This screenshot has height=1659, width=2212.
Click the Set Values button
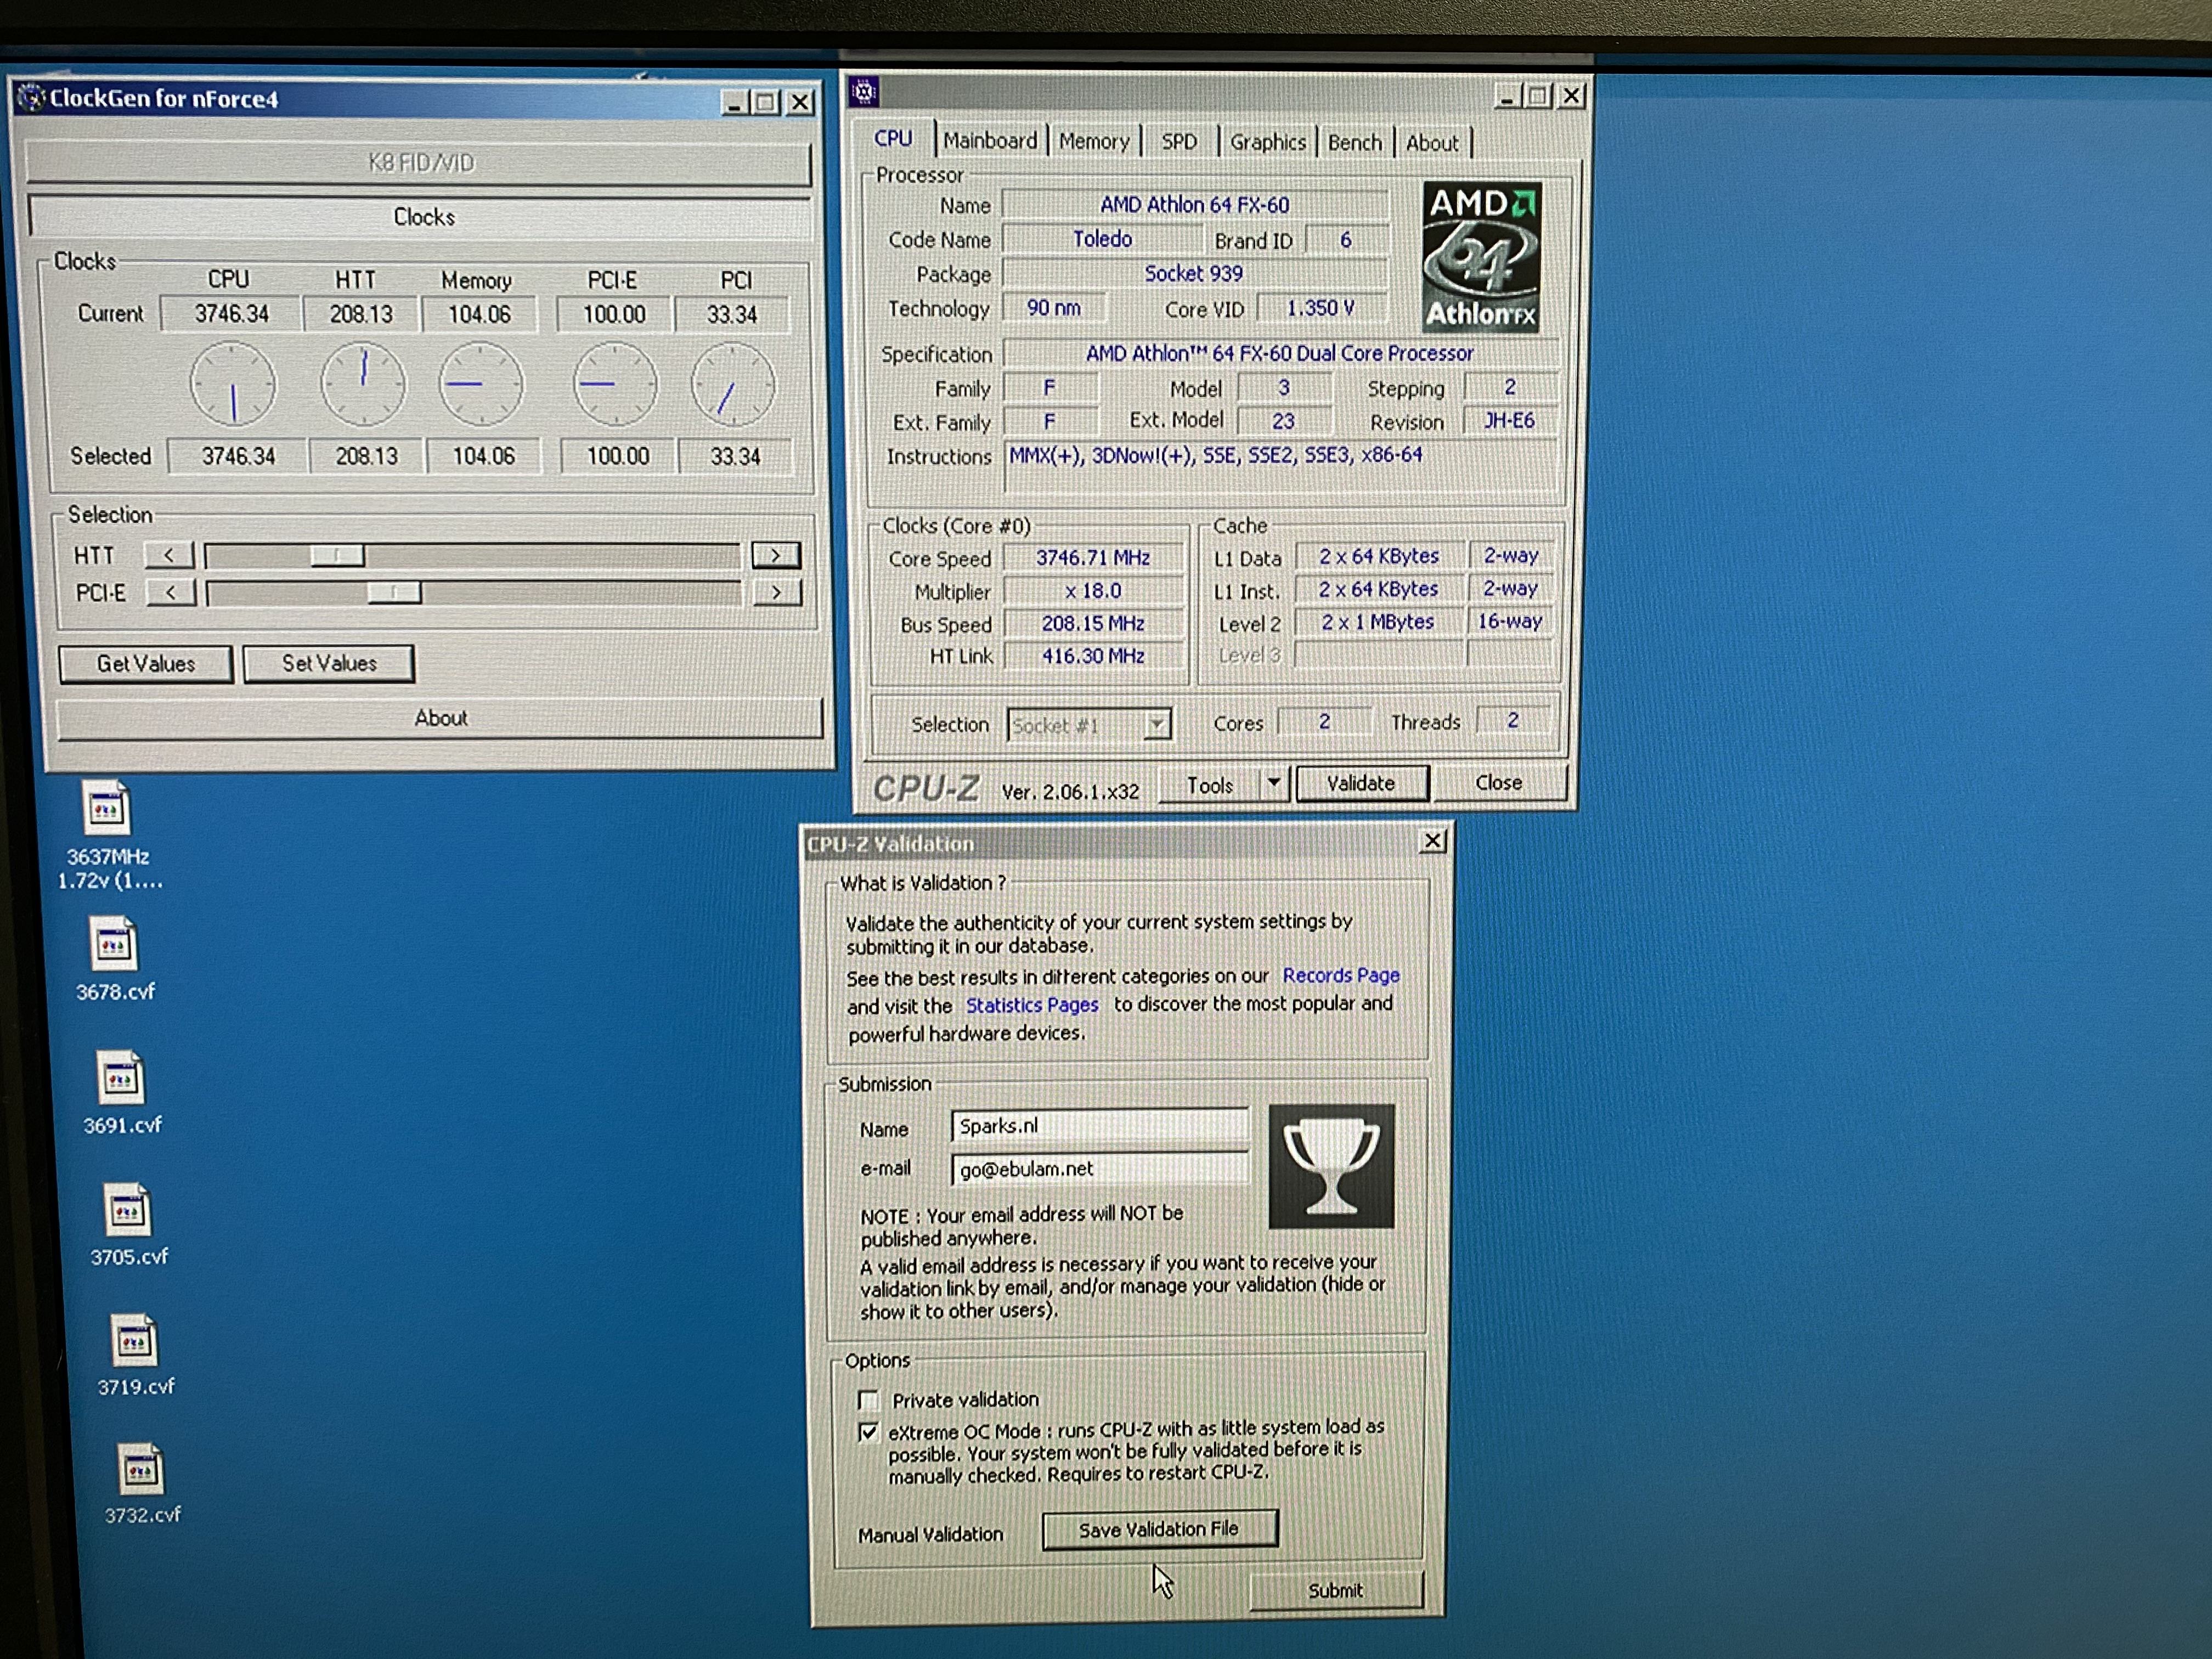click(329, 663)
